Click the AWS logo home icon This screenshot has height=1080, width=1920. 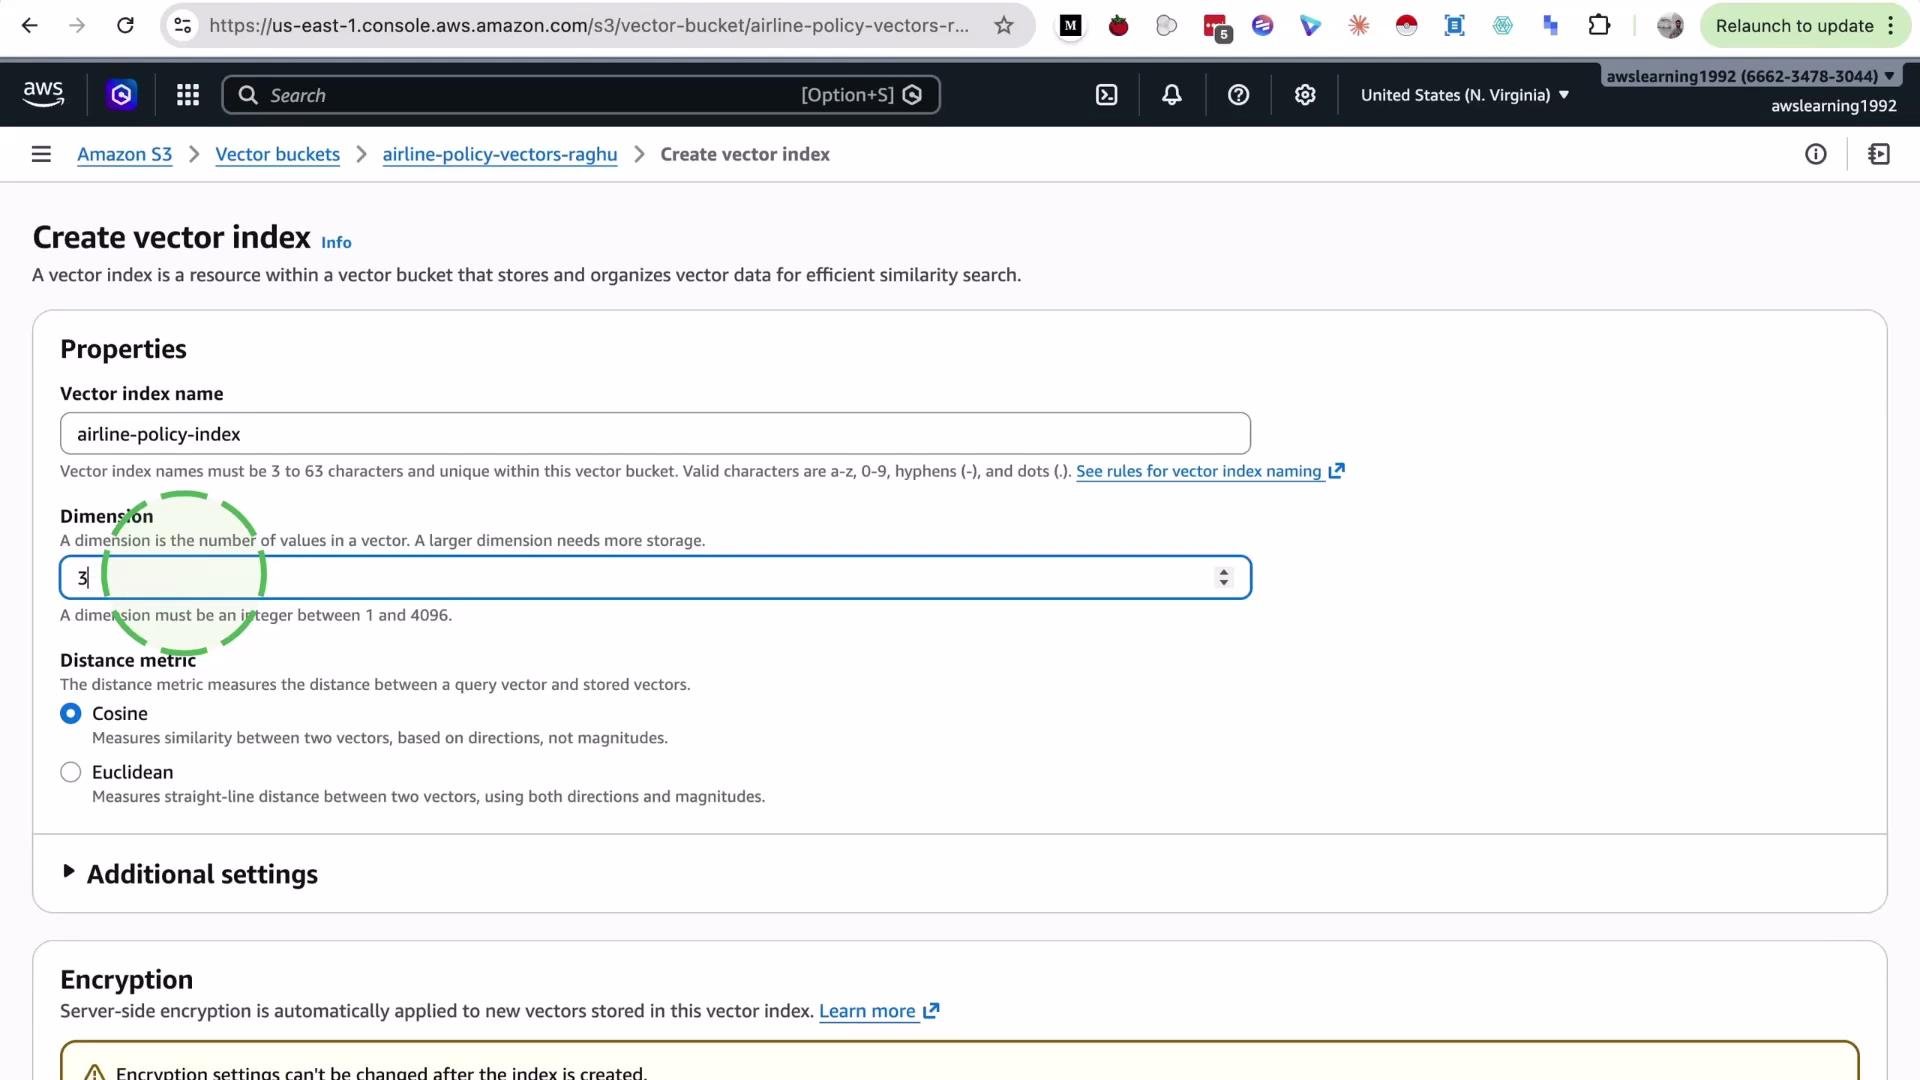(x=43, y=94)
